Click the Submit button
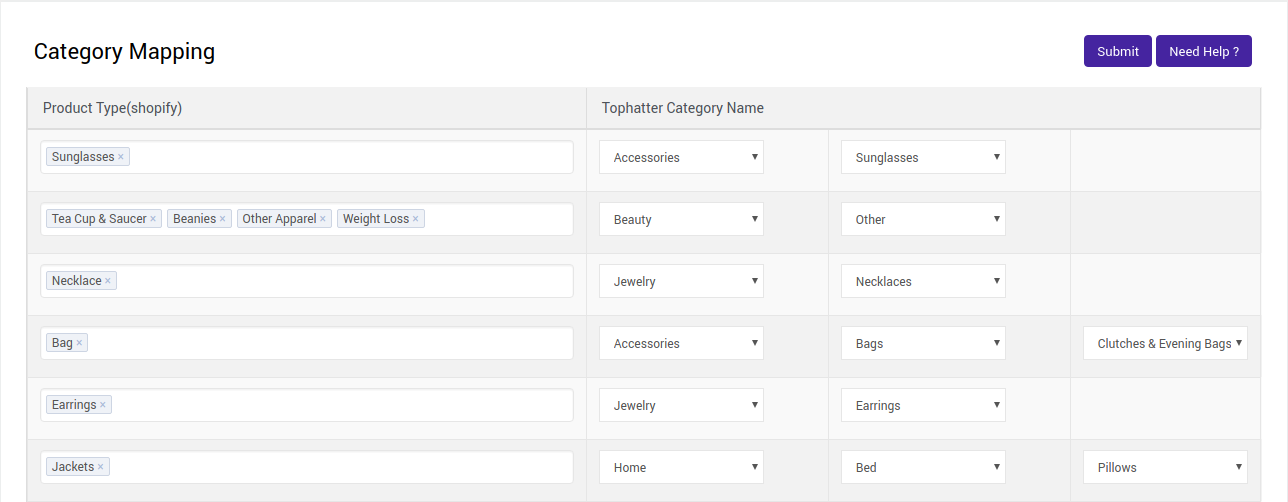This screenshot has width=1288, height=502. click(1117, 51)
